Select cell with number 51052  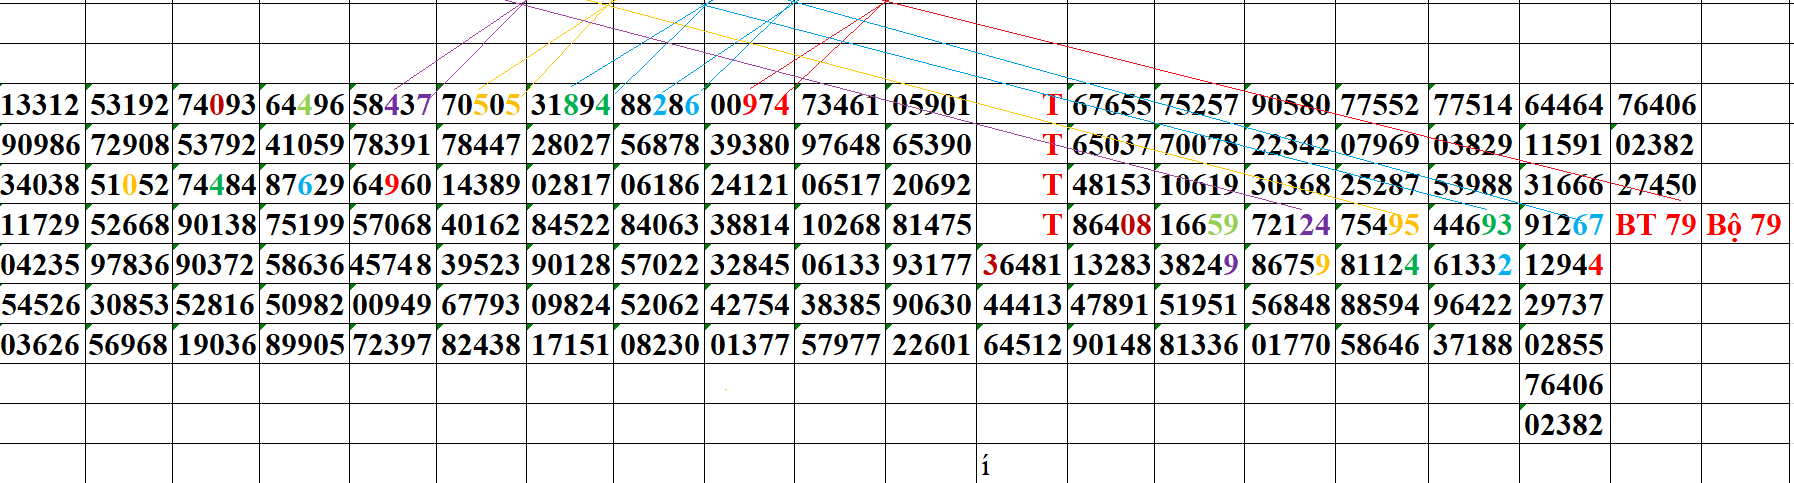pyautogui.click(x=129, y=185)
